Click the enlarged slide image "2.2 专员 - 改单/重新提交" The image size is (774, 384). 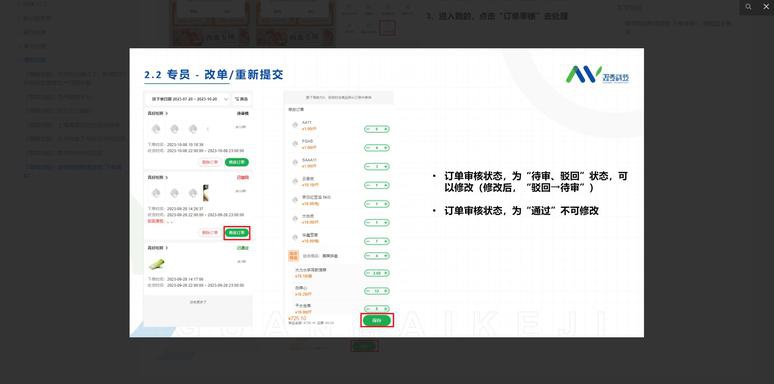[387, 192]
